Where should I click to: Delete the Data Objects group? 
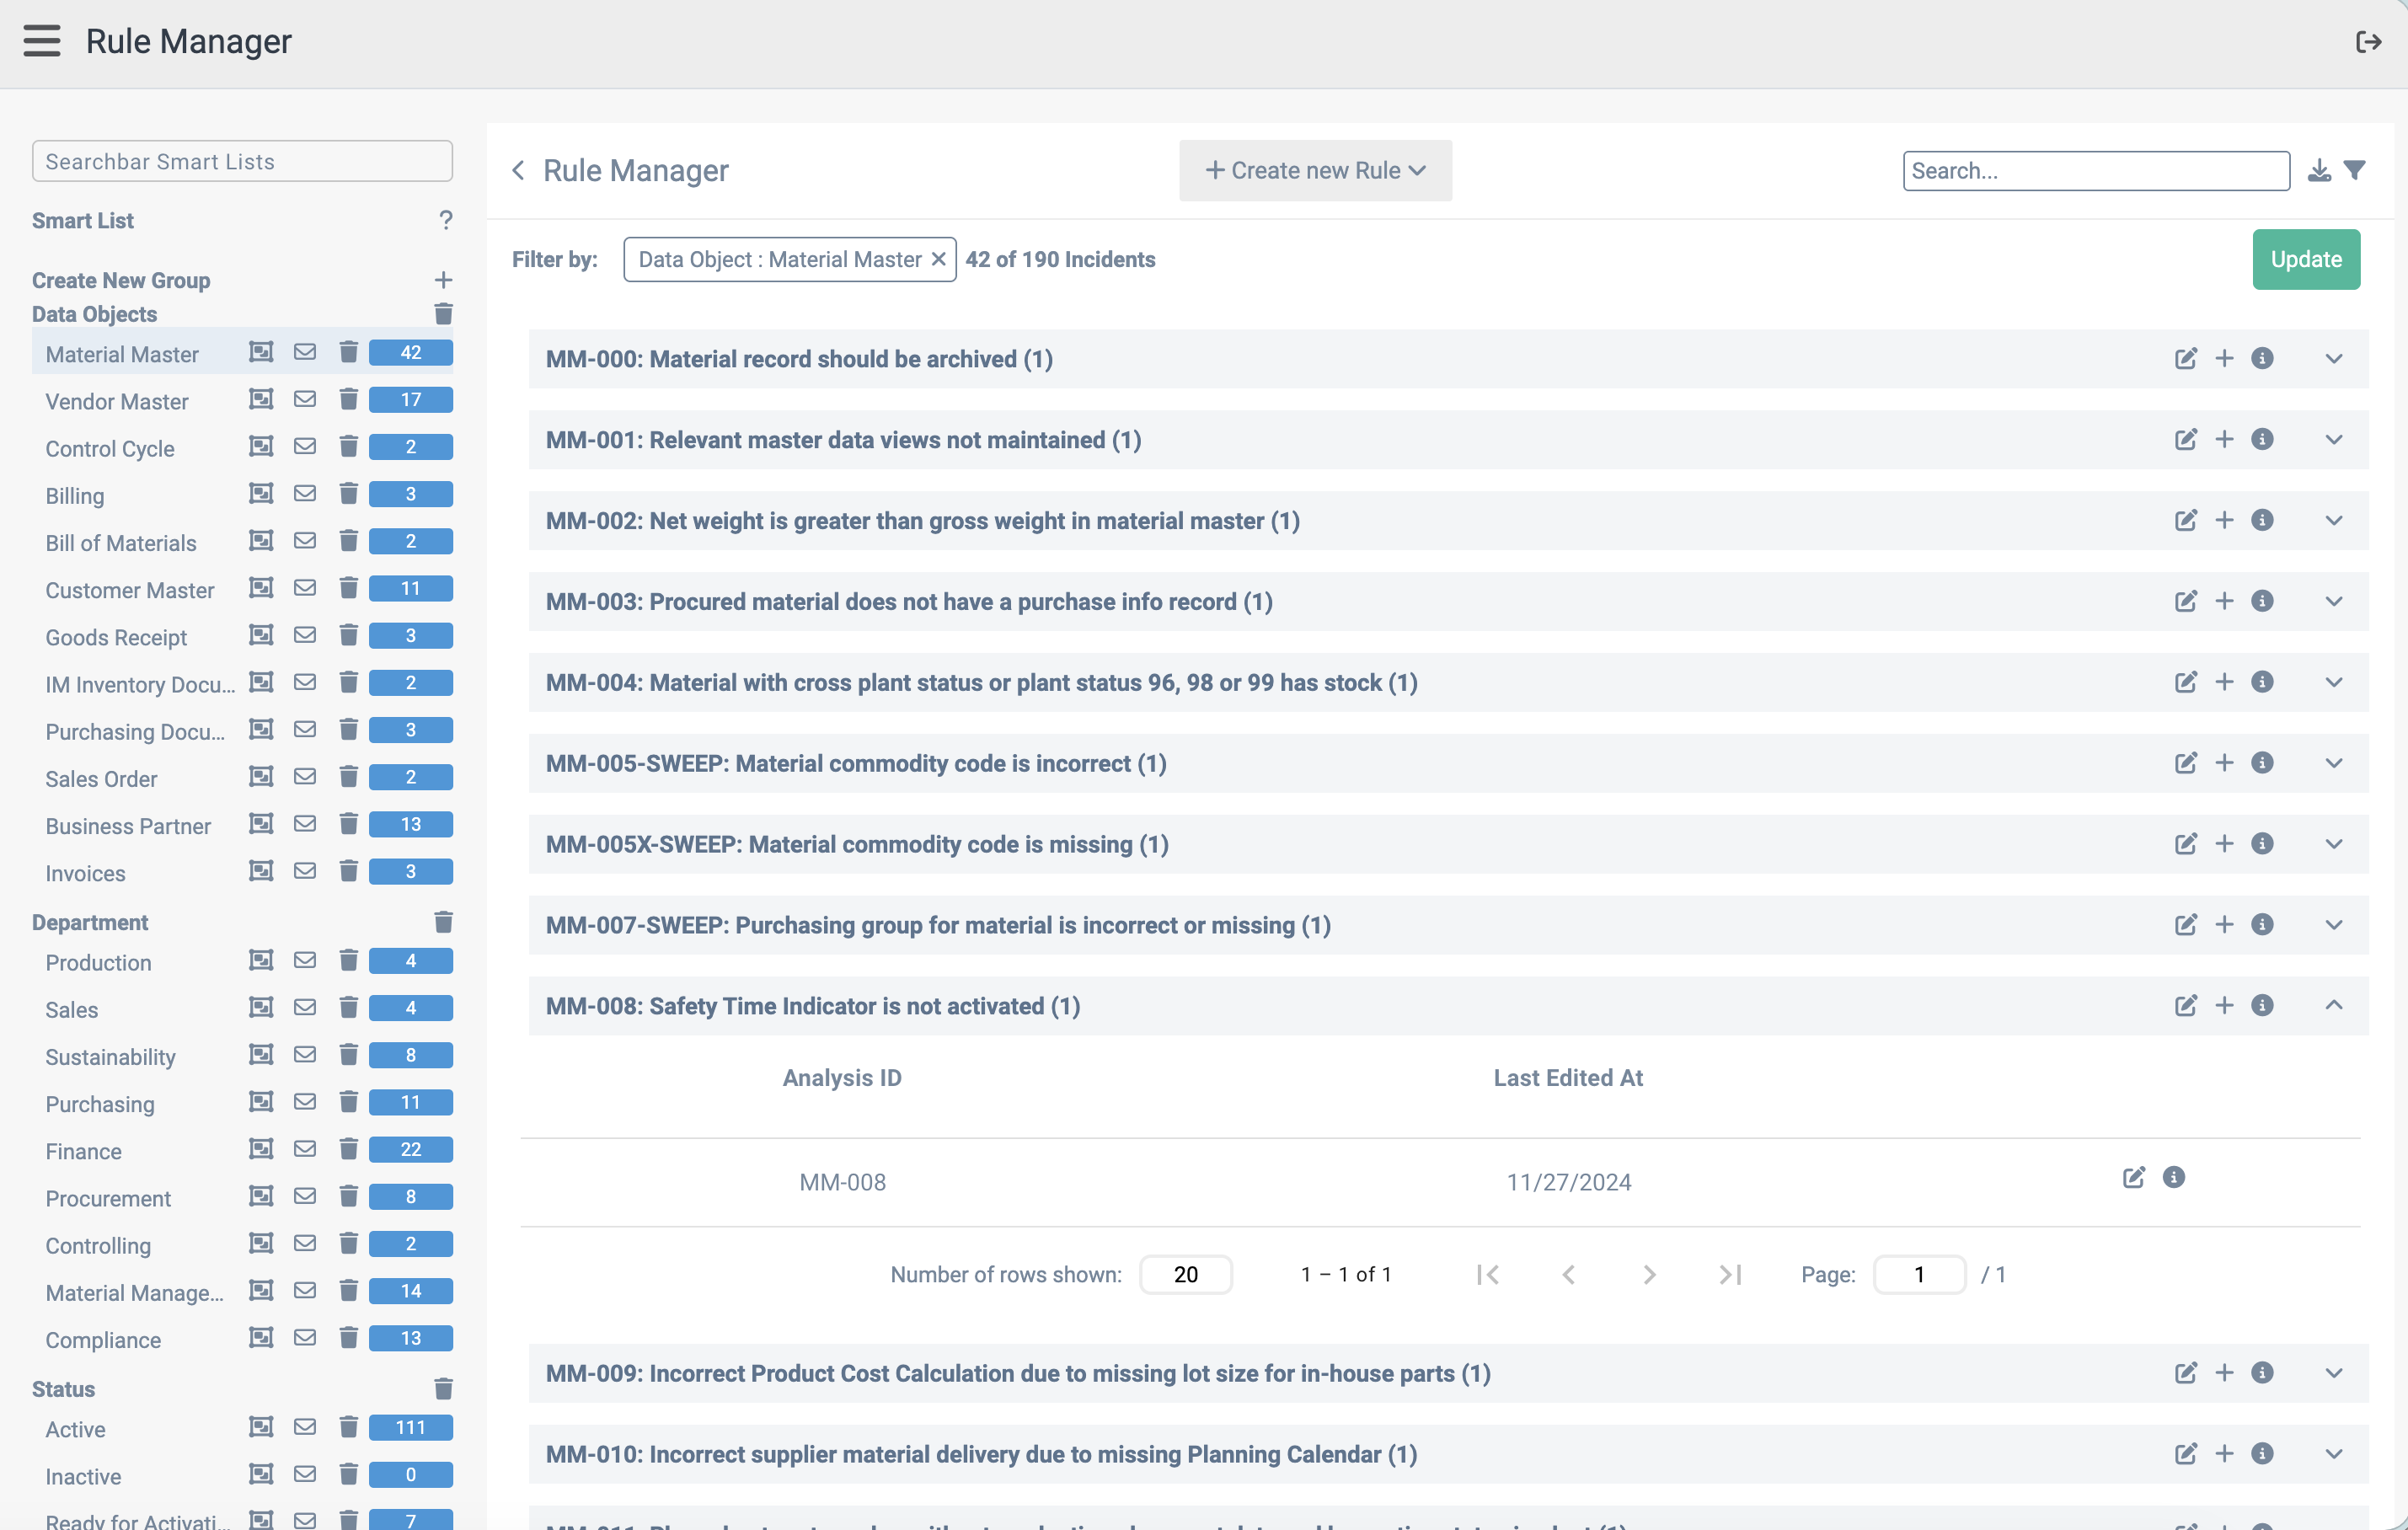click(443, 314)
